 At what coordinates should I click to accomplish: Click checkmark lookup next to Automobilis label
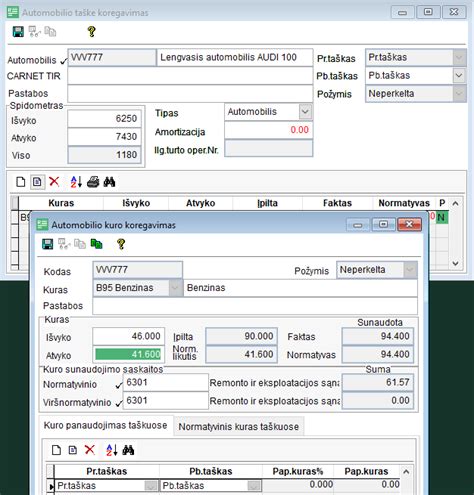tap(63, 61)
